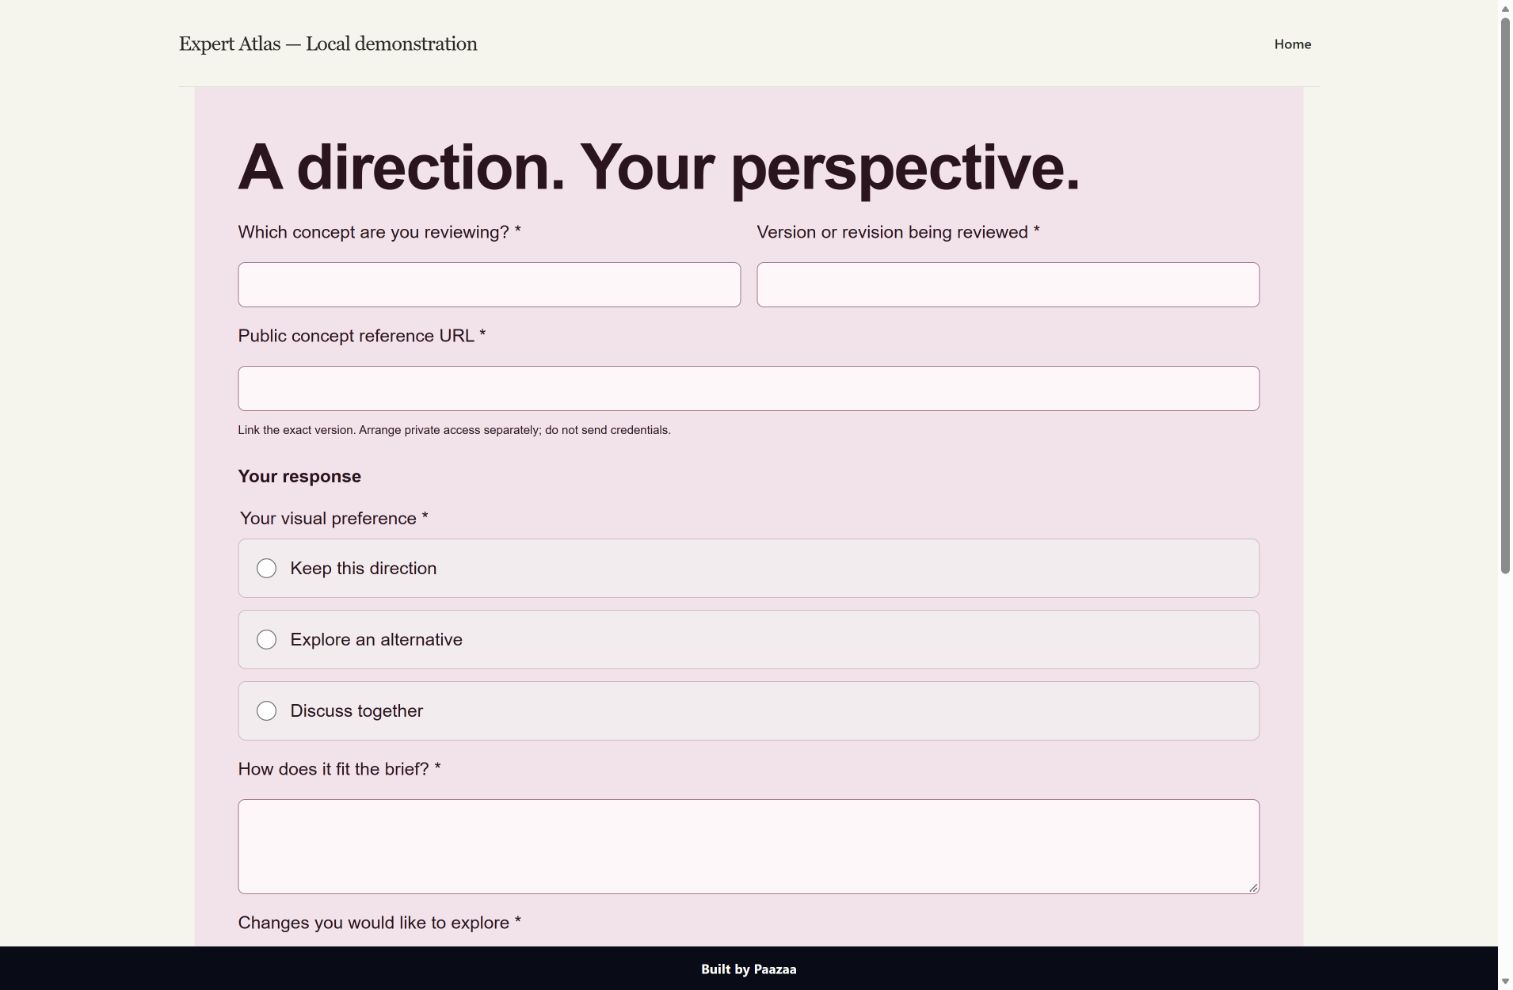Focus the Version or revision being reviewed field
Viewport: 1513px width, 990px height.
tap(1008, 285)
